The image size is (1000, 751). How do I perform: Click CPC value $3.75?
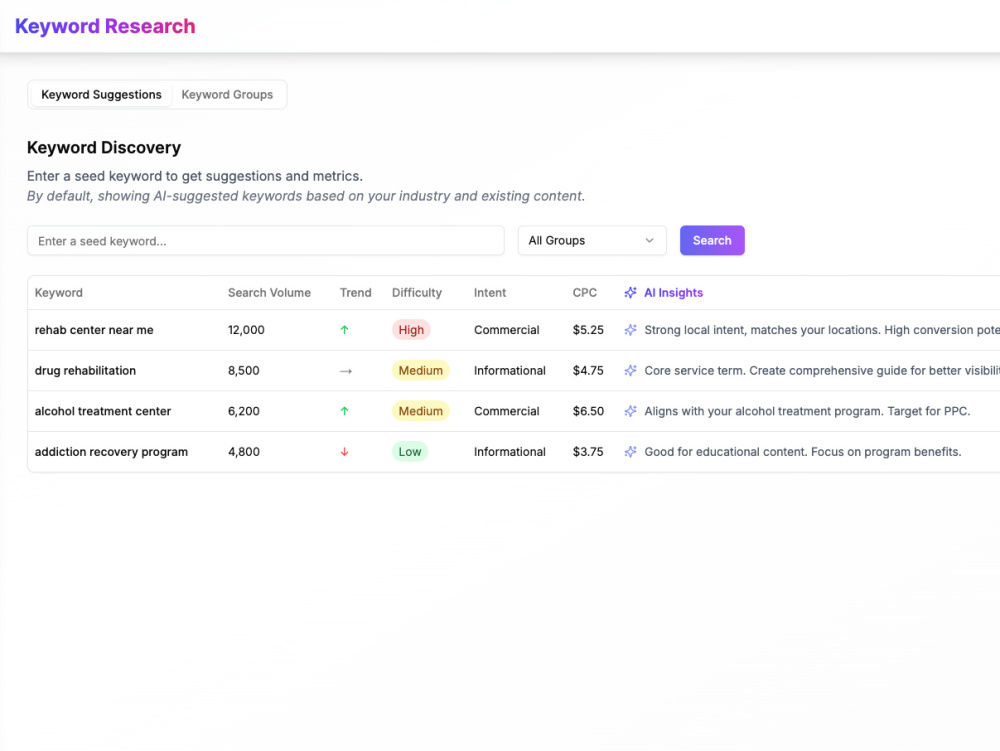pyautogui.click(x=588, y=451)
